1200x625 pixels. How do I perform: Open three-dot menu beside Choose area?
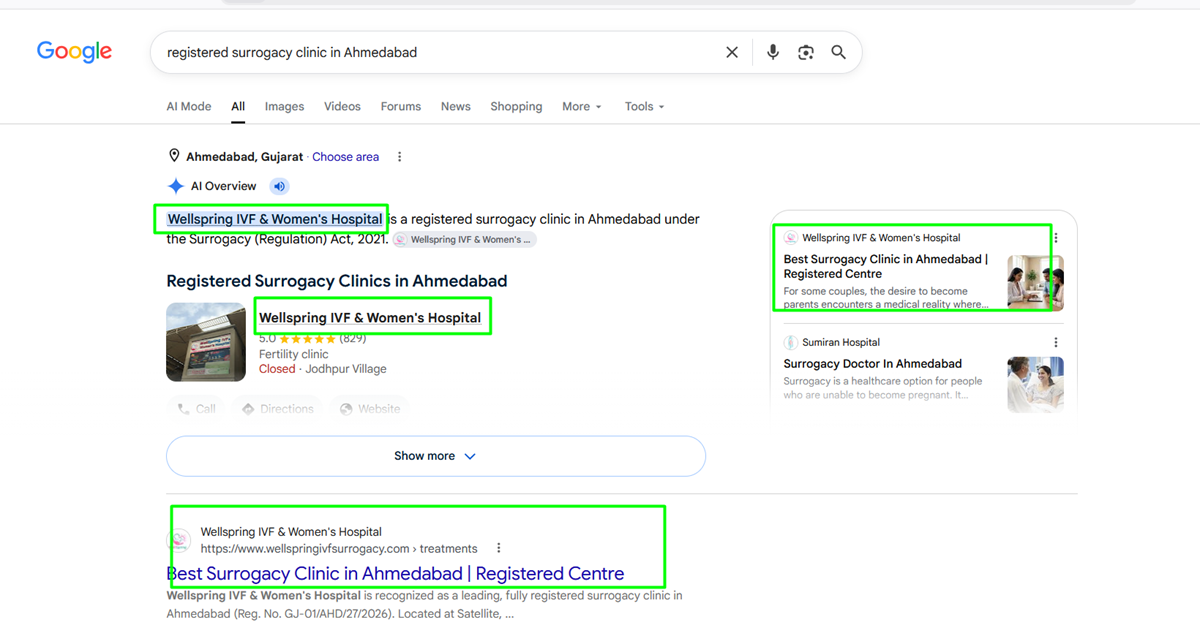tap(399, 157)
